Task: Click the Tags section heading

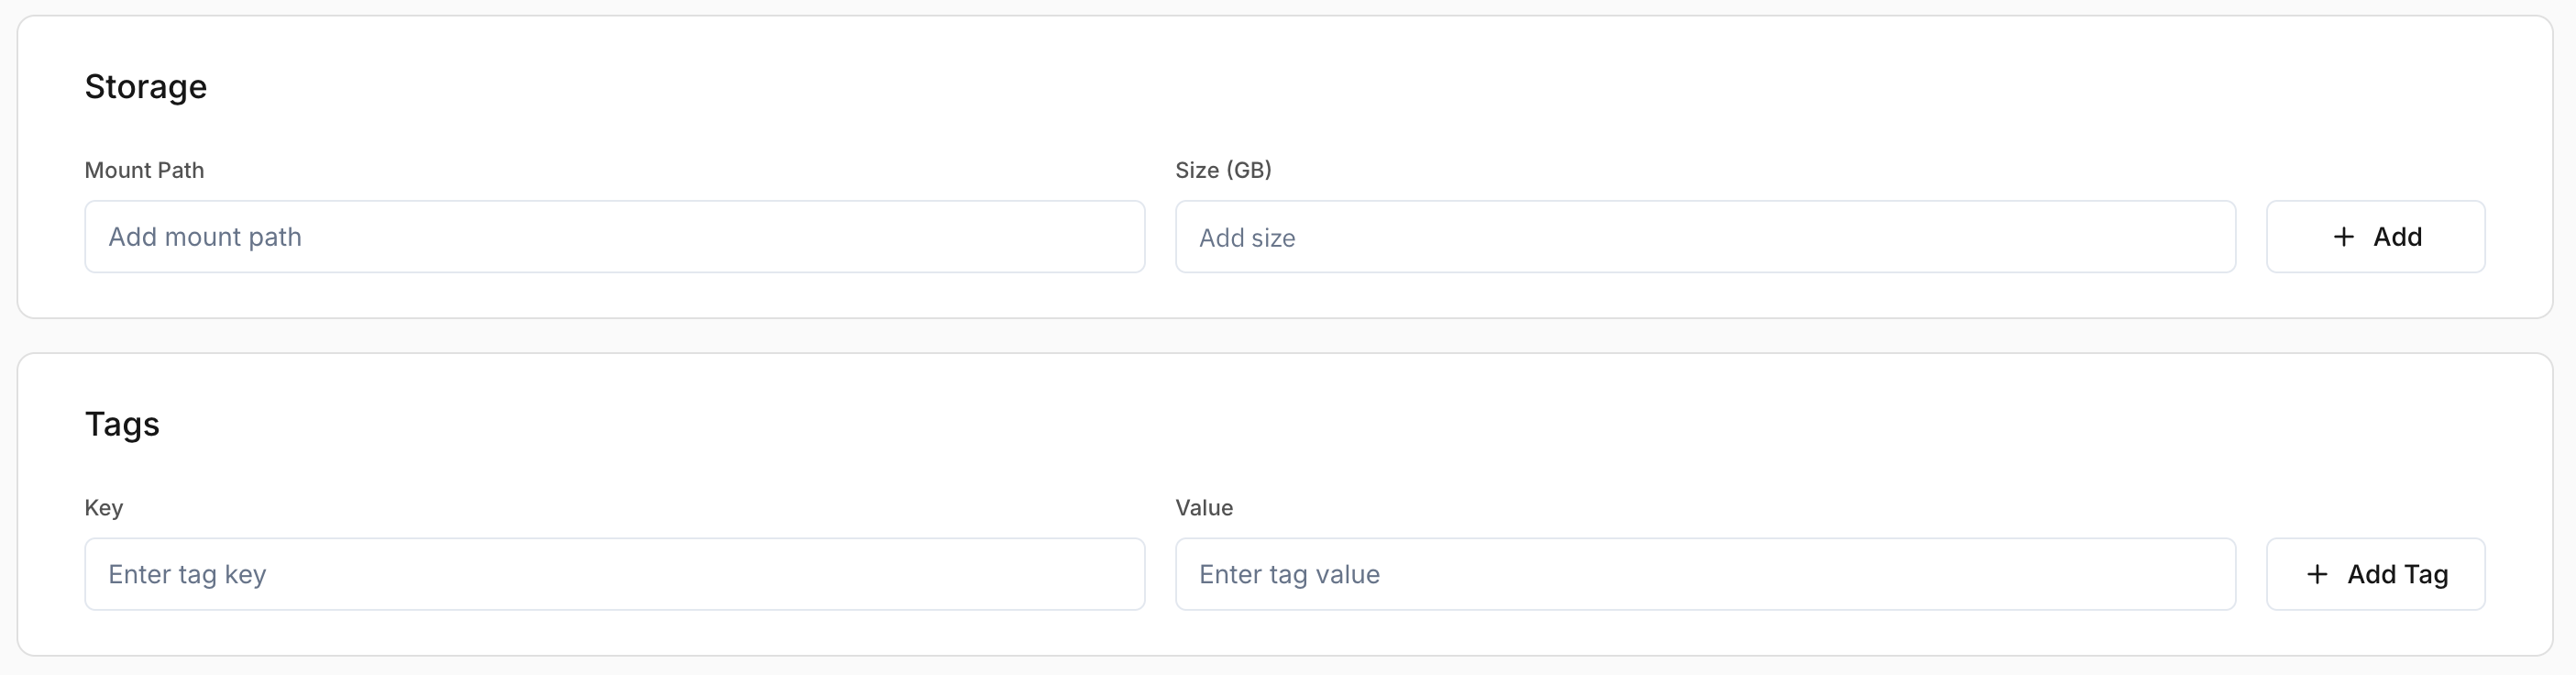Action: click(x=122, y=424)
